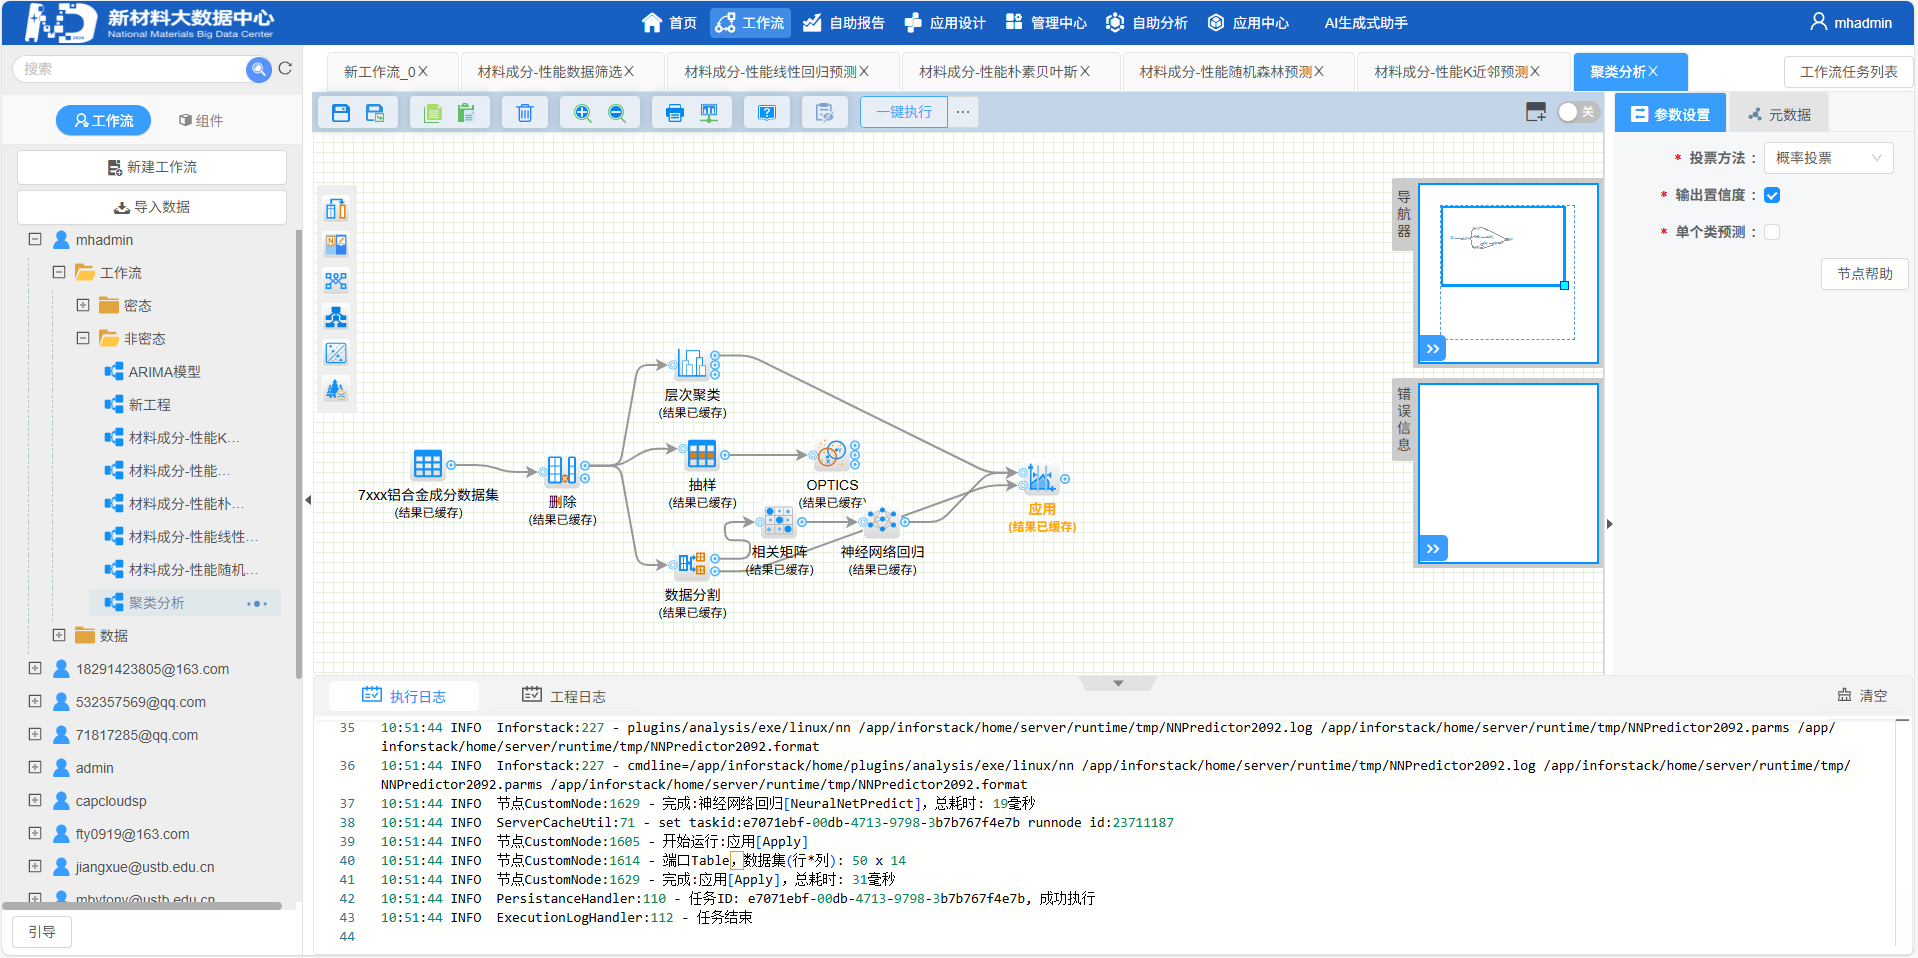Click the 一键执行 button
The width and height of the screenshot is (1918, 958).
pyautogui.click(x=903, y=112)
